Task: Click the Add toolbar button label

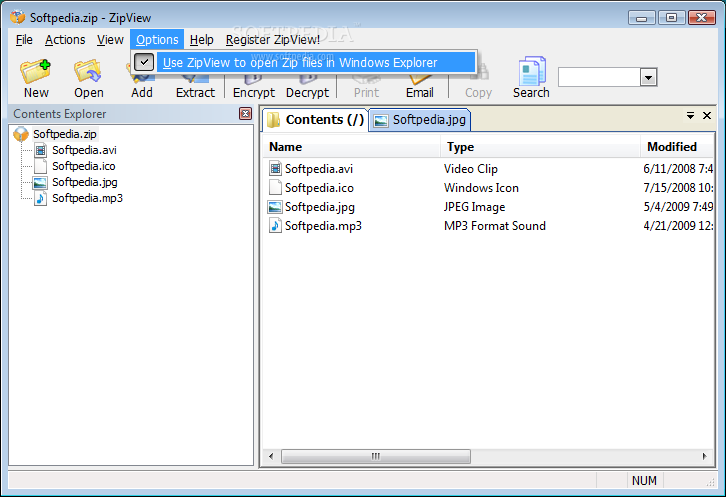Action: [x=142, y=93]
